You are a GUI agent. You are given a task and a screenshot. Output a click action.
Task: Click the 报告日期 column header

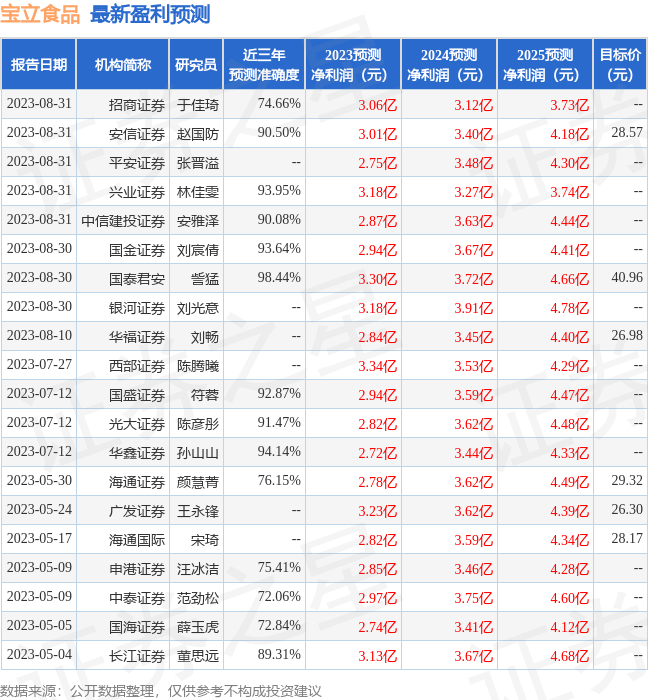pyautogui.click(x=39, y=65)
